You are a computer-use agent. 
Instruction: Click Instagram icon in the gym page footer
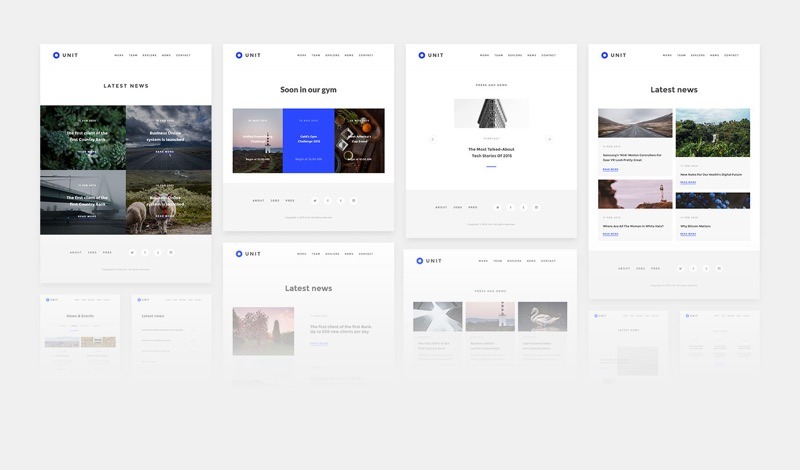pyautogui.click(x=353, y=200)
